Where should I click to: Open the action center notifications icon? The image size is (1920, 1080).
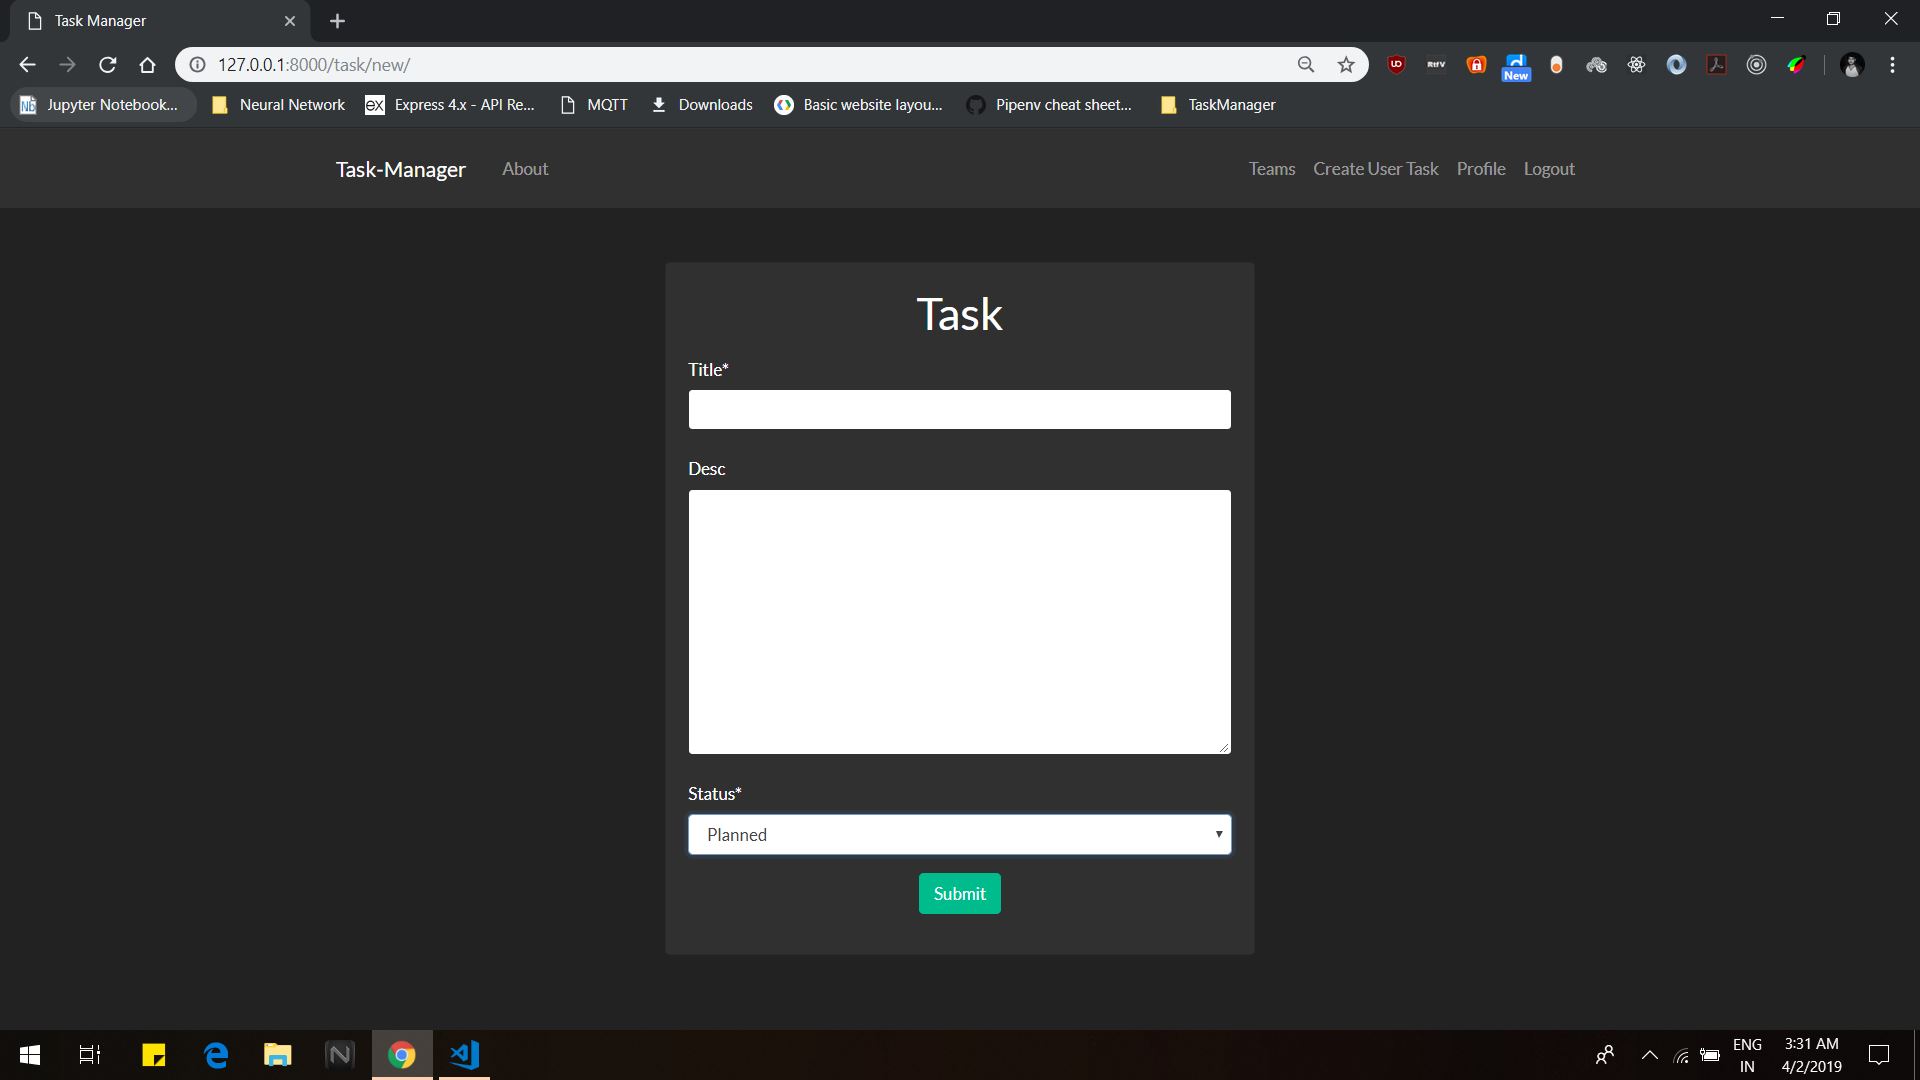[x=1879, y=1055]
